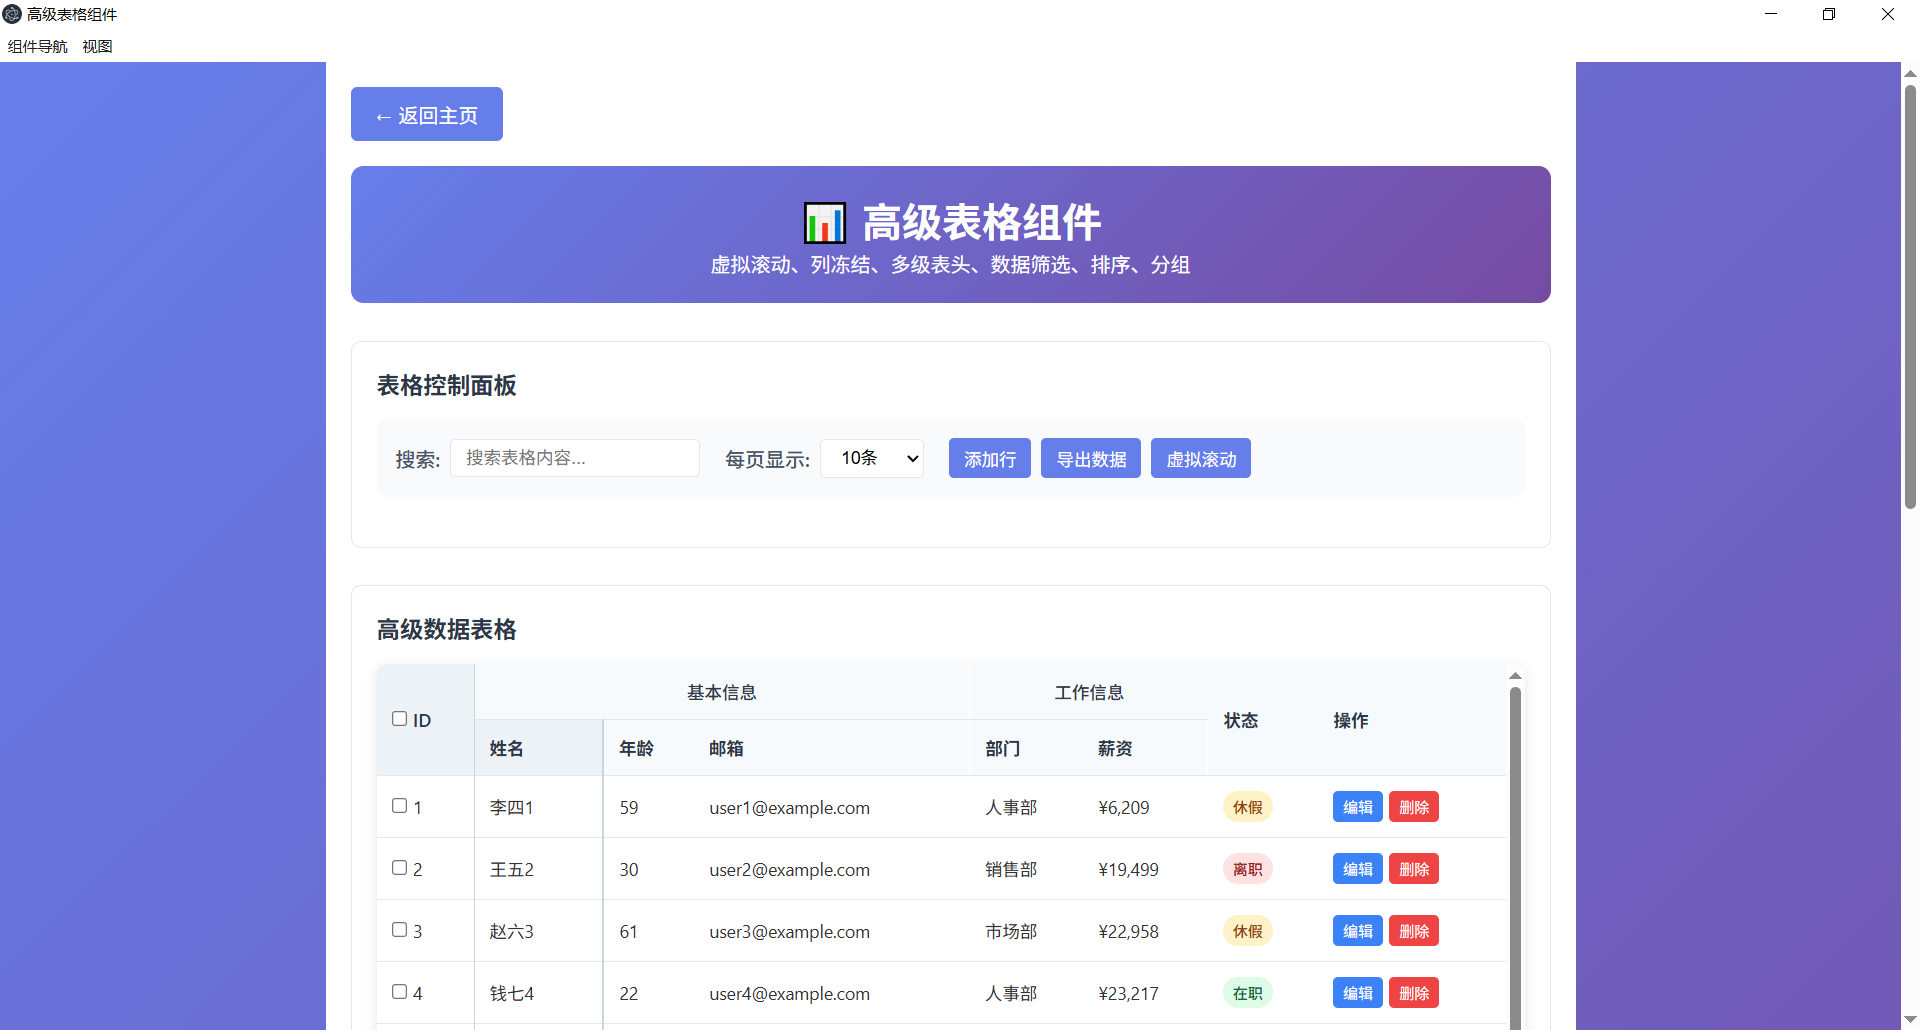The image size is (1920, 1030).
Task: Toggle 虚拟滚动 virtual scrolling mode
Action: (x=1200, y=457)
